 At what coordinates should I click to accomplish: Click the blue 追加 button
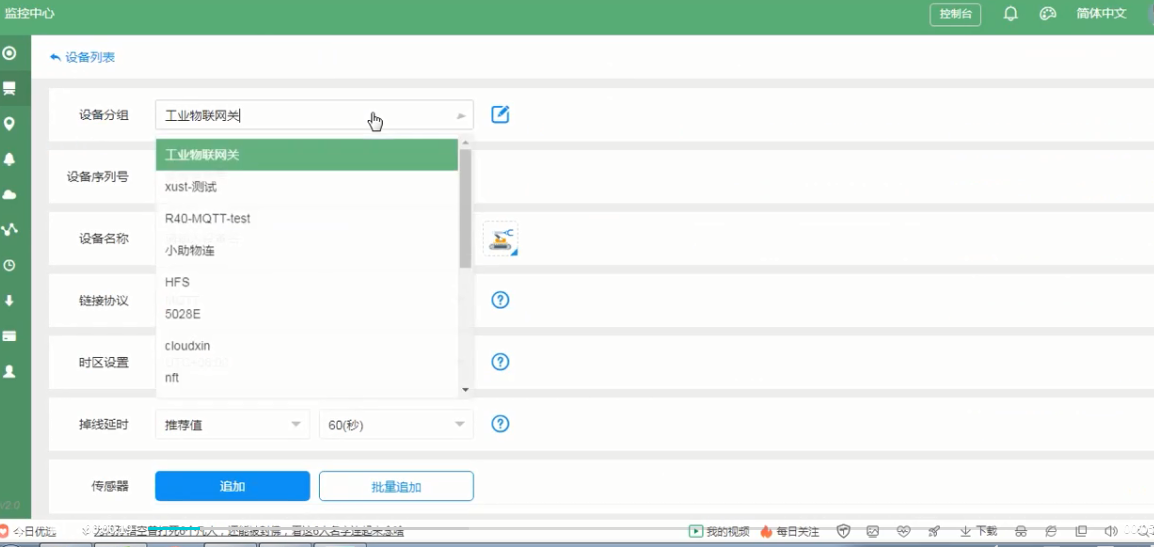(x=232, y=486)
